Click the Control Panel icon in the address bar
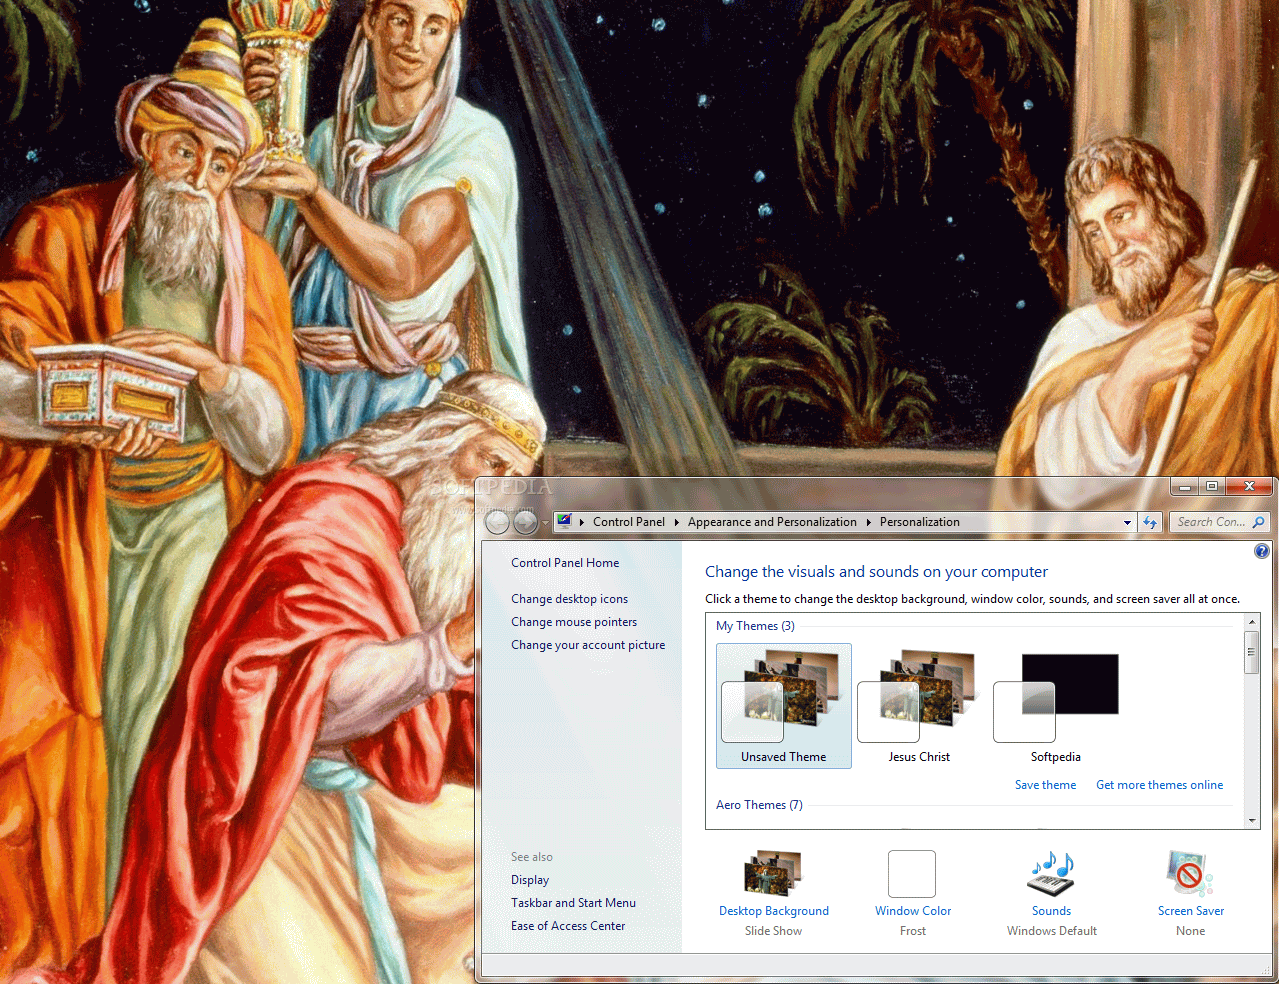Screen dimensions: 1279x984 [x=564, y=521]
